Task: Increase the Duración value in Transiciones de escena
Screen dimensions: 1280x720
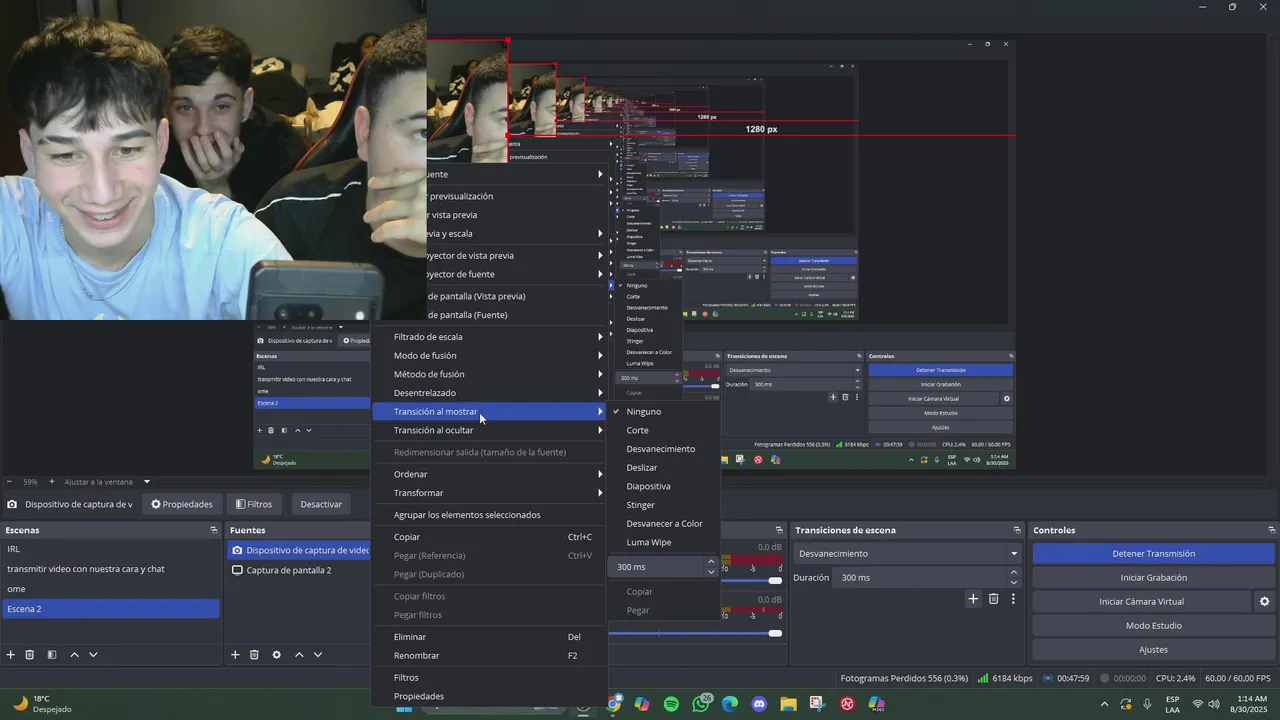Action: tap(1014, 573)
